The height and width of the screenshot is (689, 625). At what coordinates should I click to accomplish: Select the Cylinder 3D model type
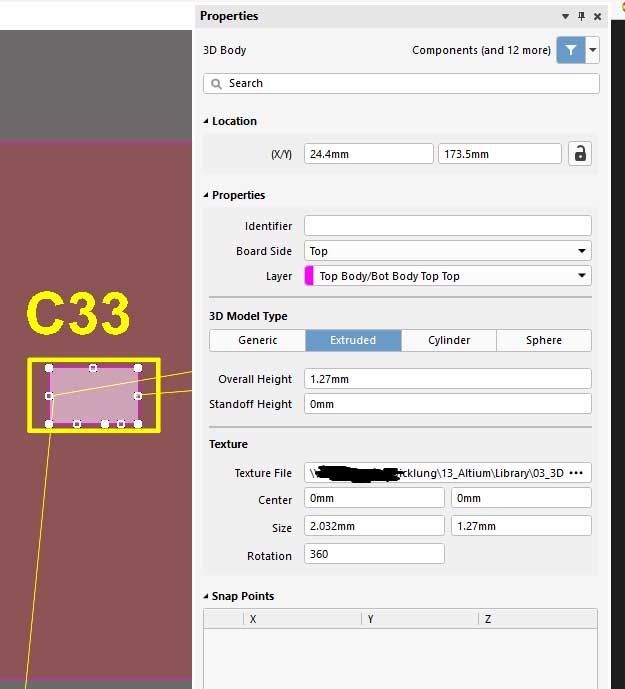449,340
